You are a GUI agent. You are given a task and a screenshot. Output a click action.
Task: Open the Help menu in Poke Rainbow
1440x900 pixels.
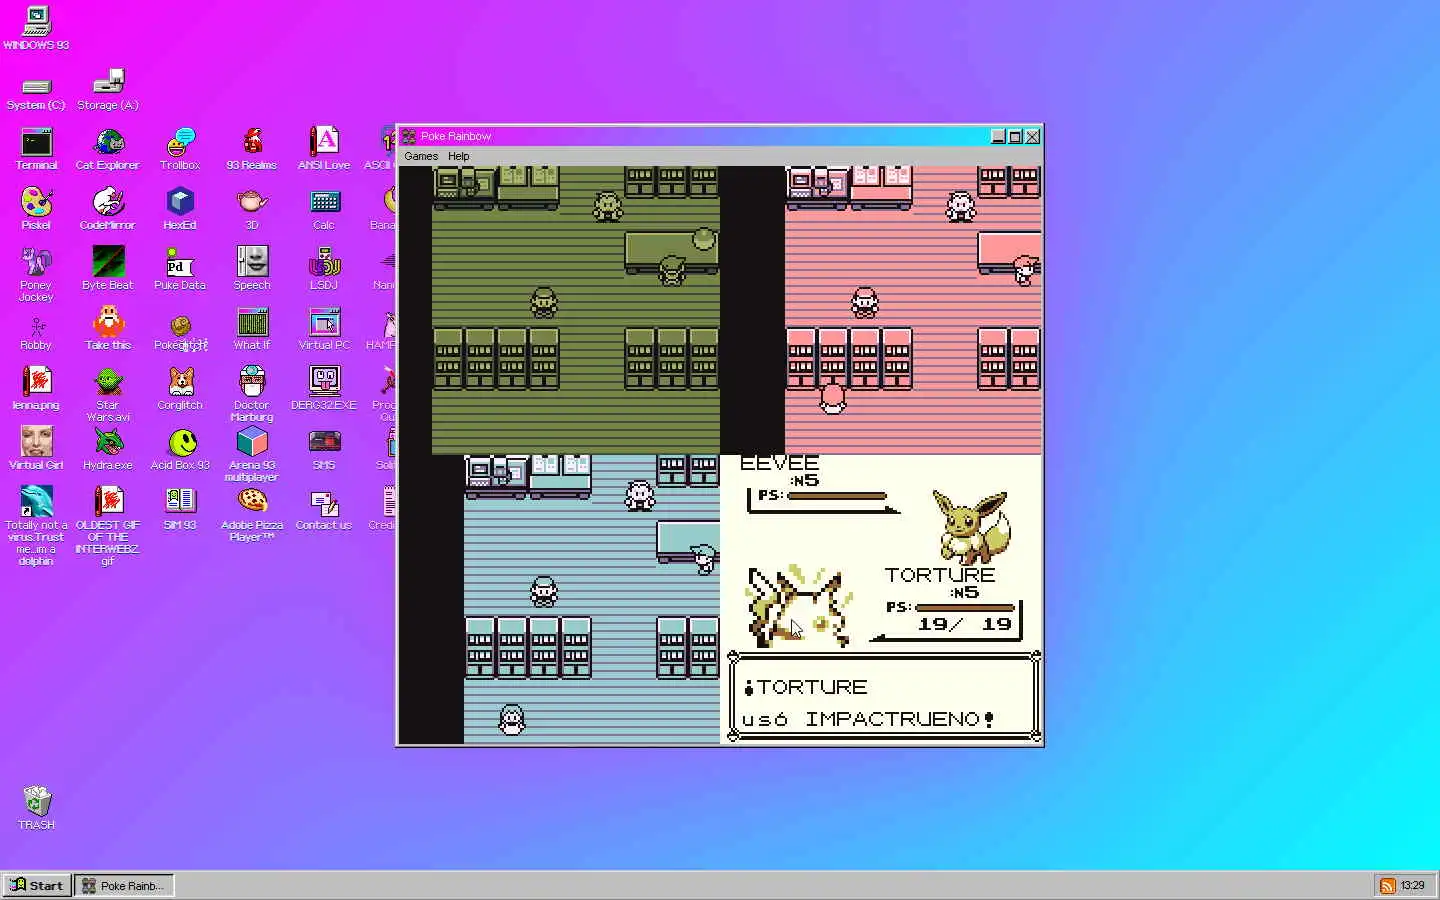pyautogui.click(x=459, y=156)
